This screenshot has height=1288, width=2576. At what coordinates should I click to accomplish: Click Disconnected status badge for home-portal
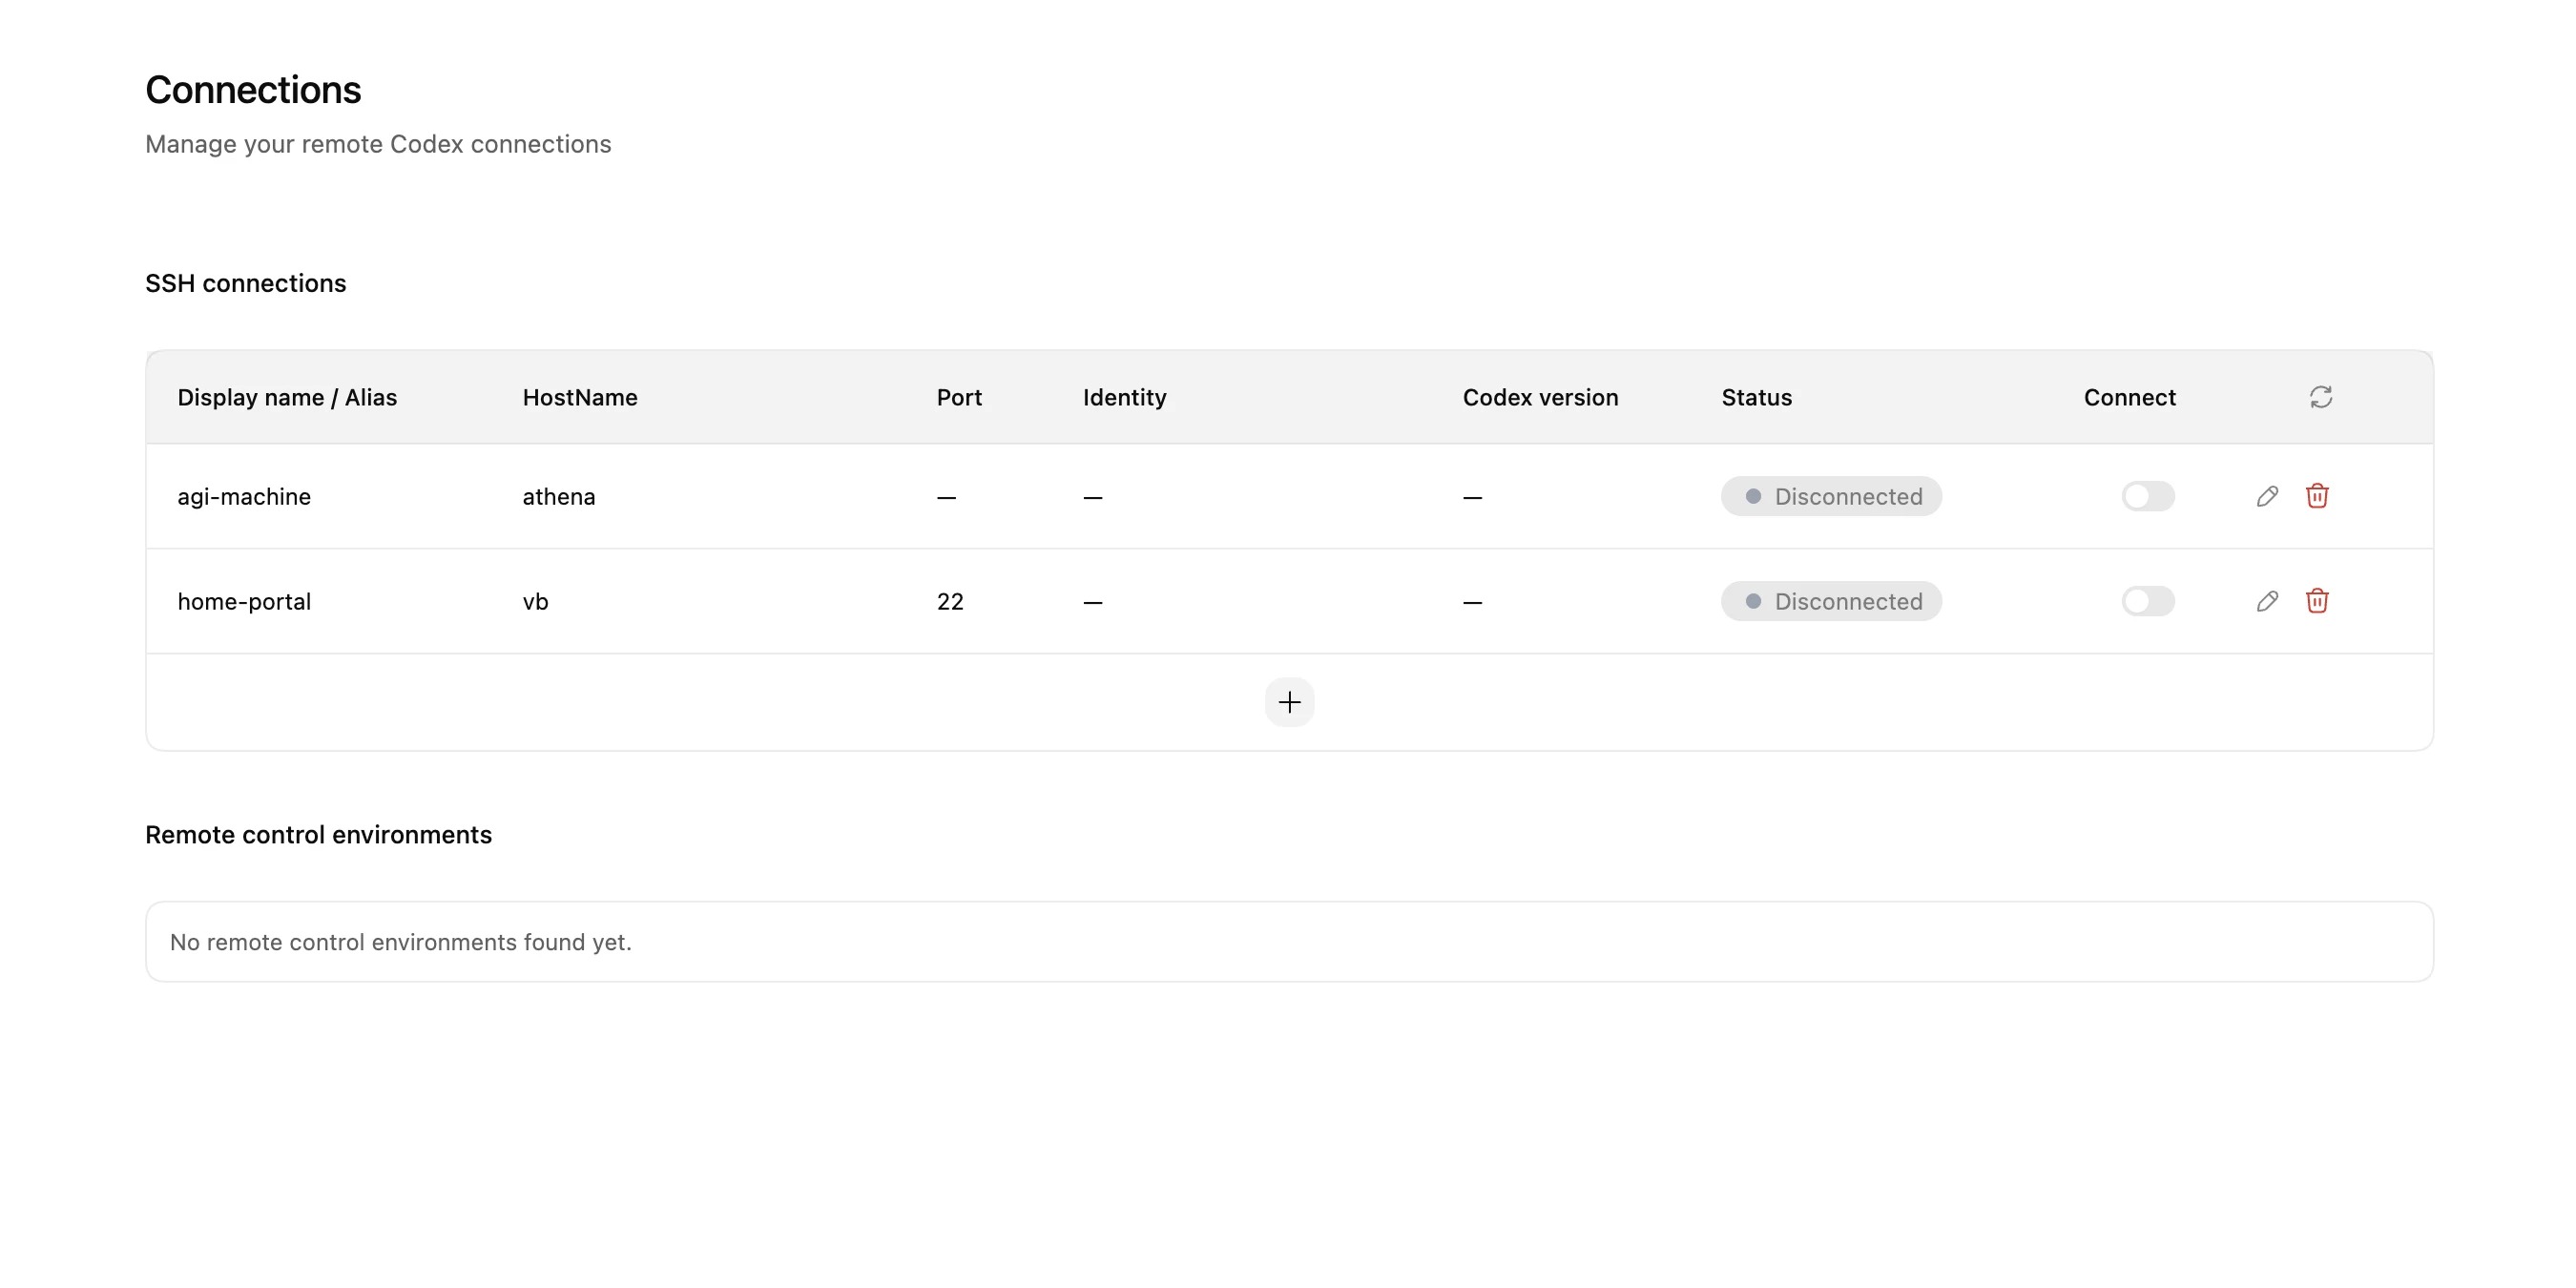[x=1831, y=601]
